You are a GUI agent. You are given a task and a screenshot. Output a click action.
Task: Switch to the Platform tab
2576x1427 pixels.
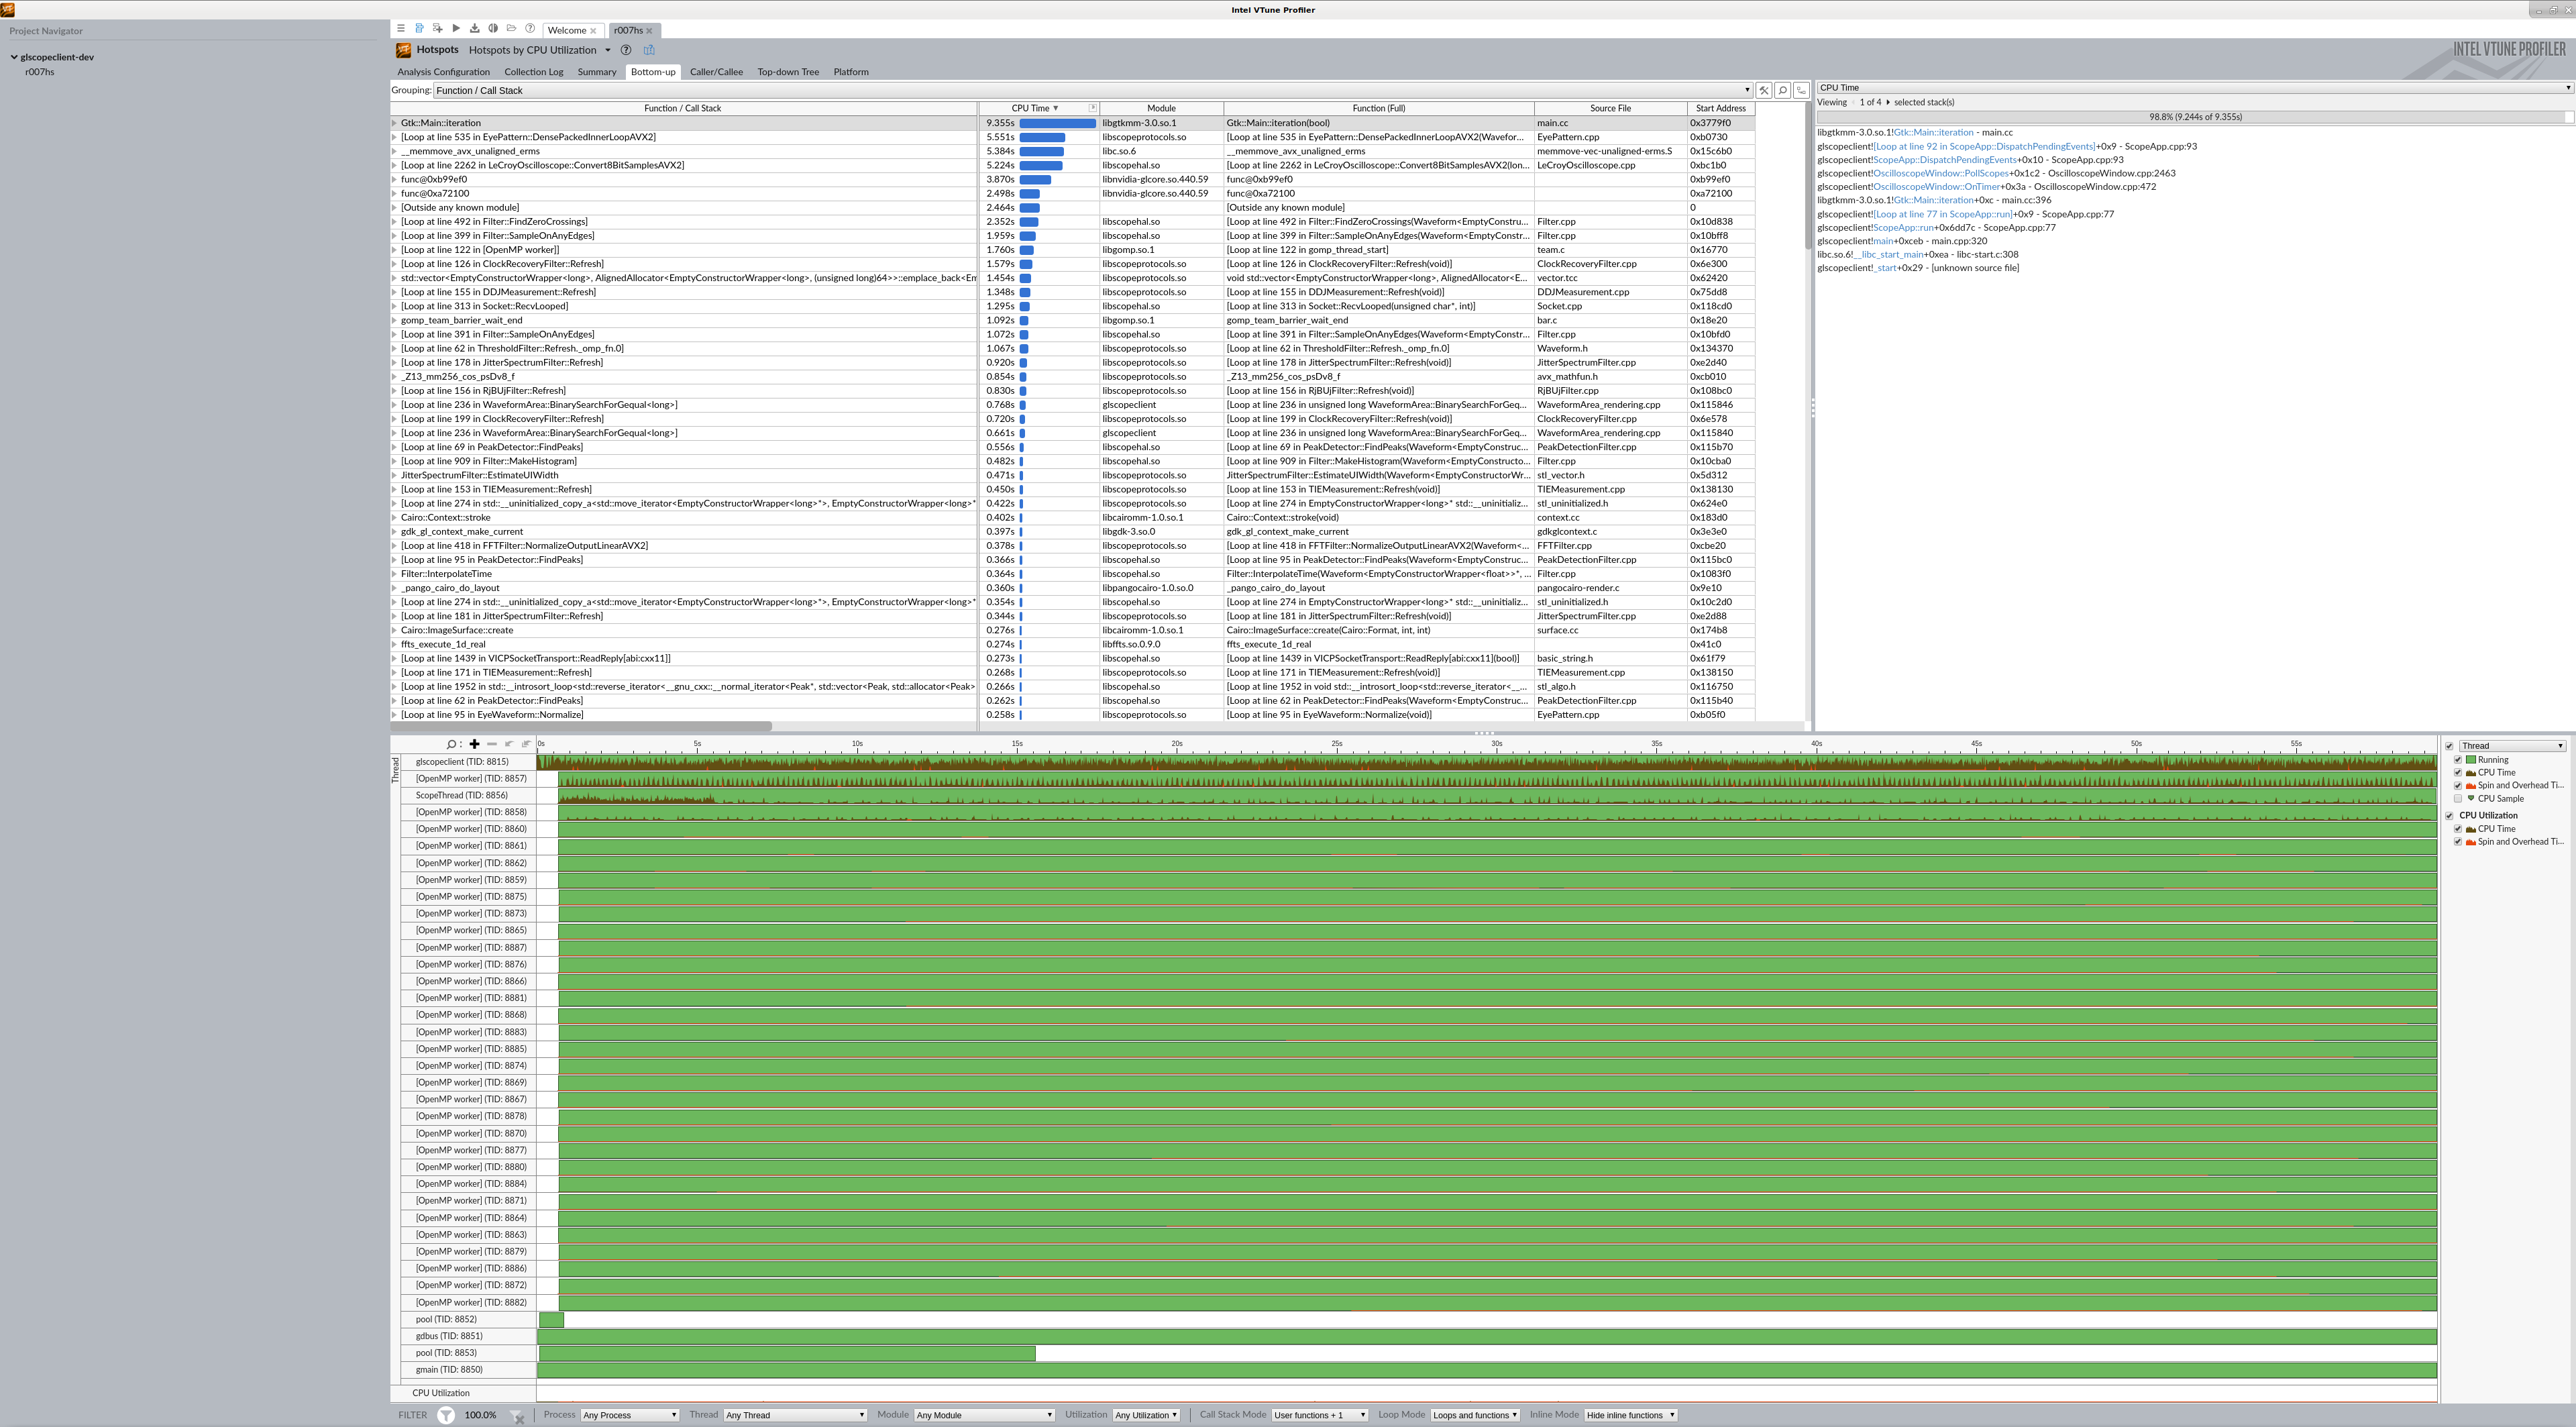pos(850,72)
